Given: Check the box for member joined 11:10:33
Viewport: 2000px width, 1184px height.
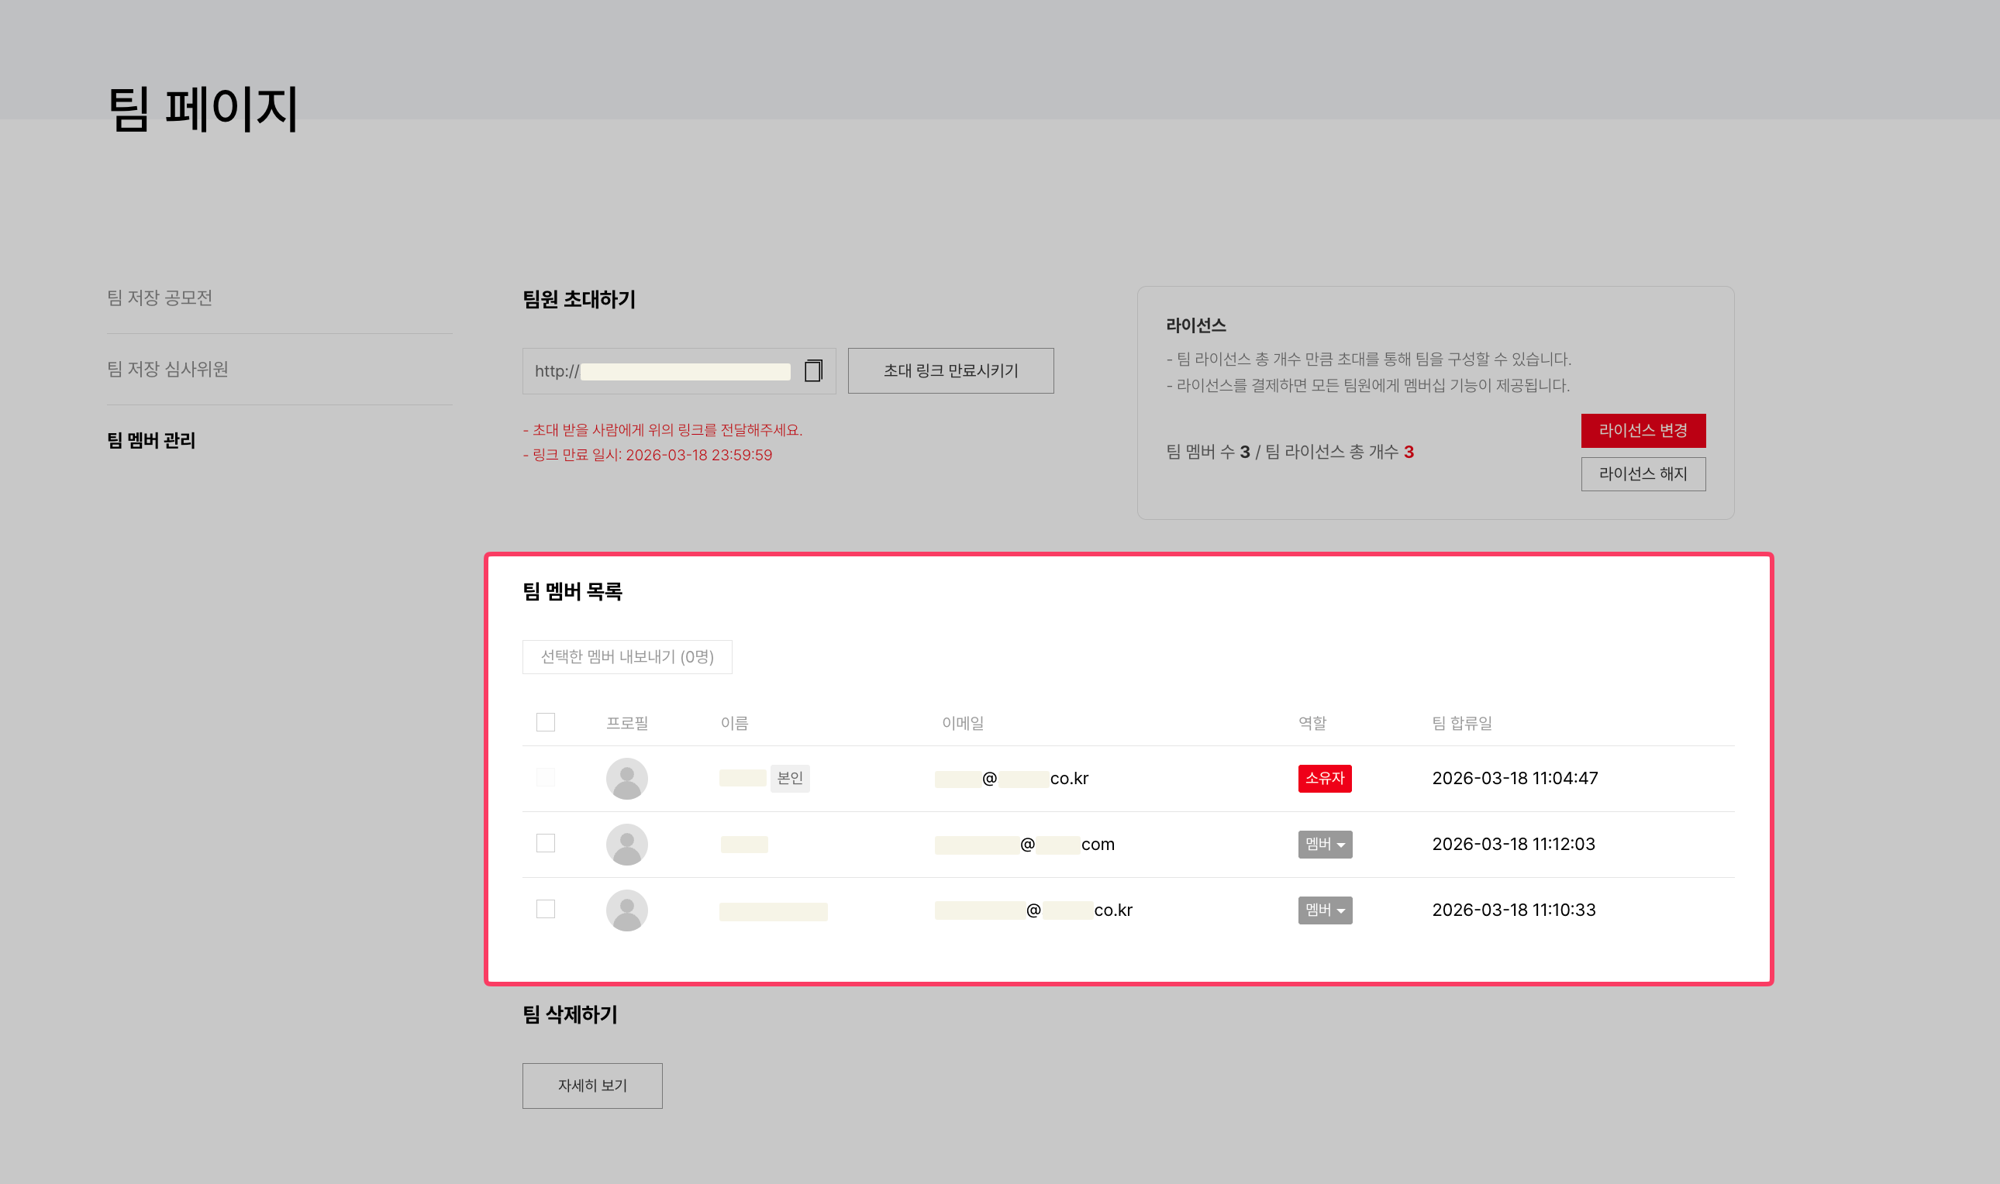Looking at the screenshot, I should pyautogui.click(x=545, y=910).
